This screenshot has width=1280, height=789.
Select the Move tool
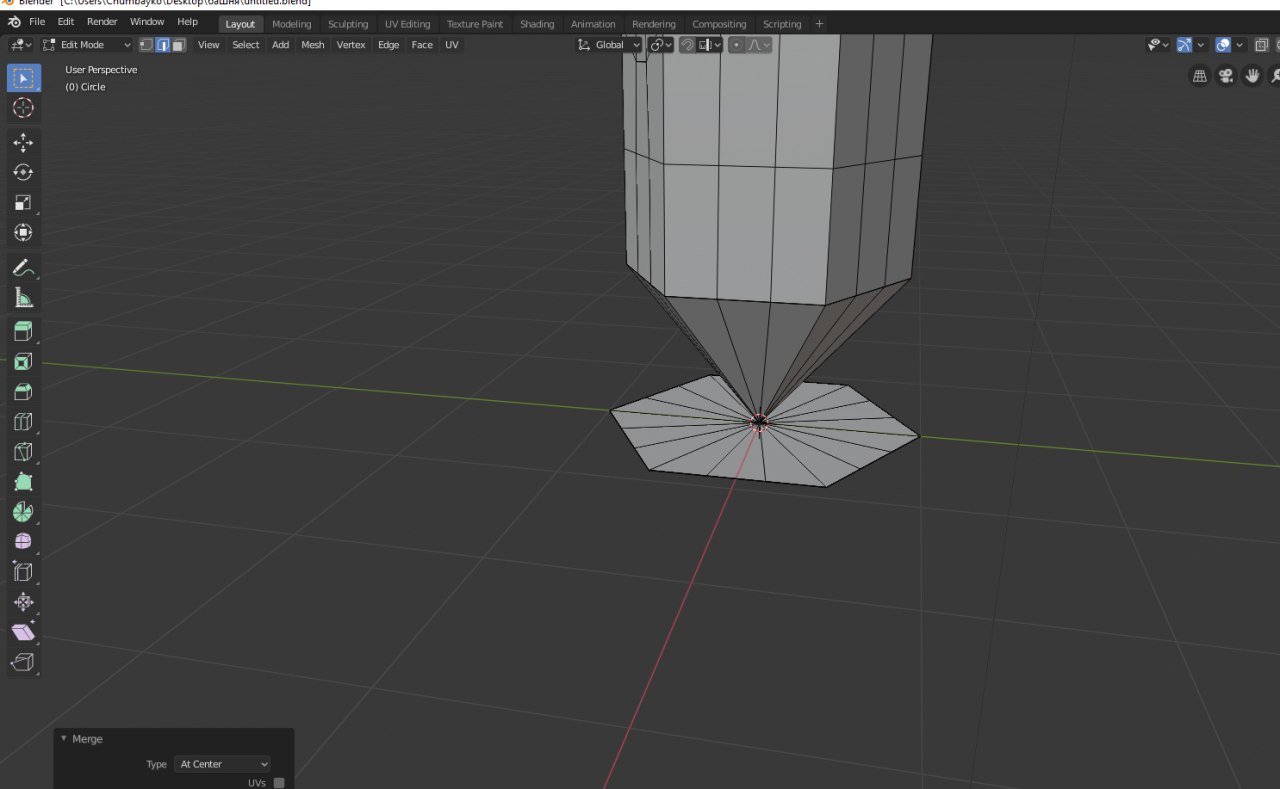(23, 143)
